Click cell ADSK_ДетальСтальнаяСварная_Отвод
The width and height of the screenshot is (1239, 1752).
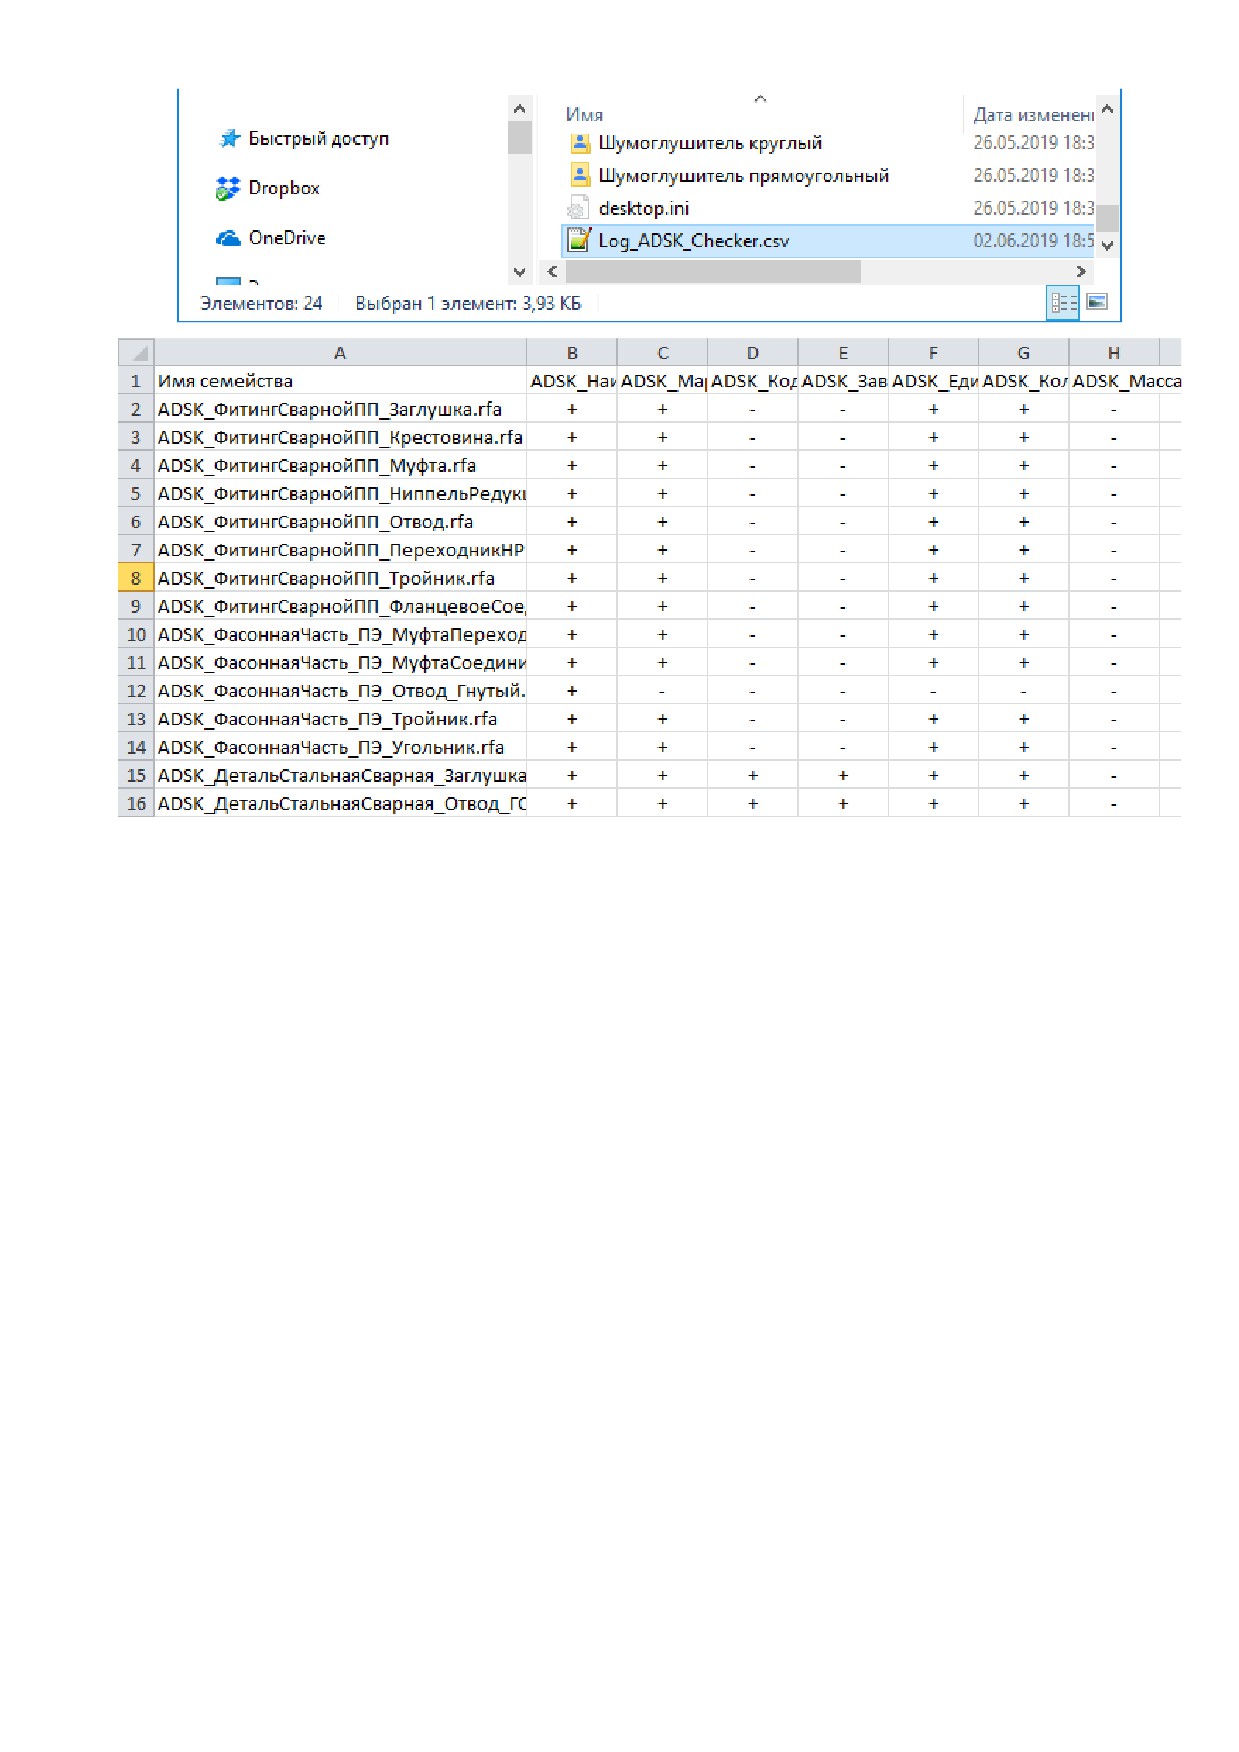(340, 803)
